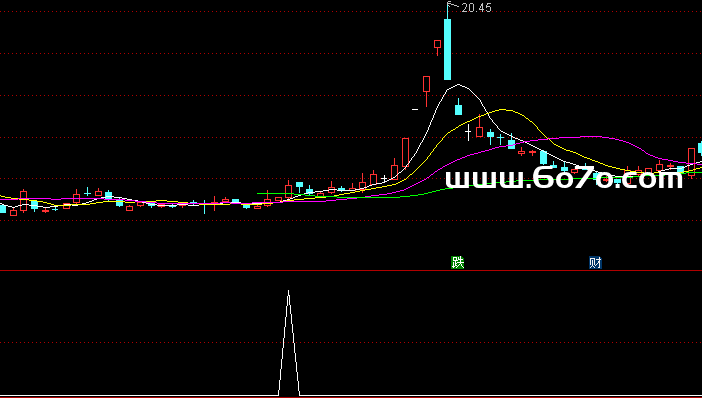Click the tip of the white indicator spike
702x398 pixels.
click(288, 291)
